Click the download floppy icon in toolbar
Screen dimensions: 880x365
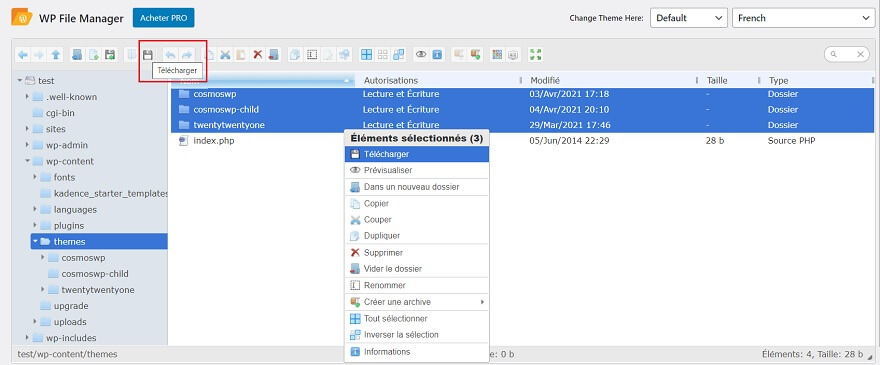pyautogui.click(x=148, y=54)
